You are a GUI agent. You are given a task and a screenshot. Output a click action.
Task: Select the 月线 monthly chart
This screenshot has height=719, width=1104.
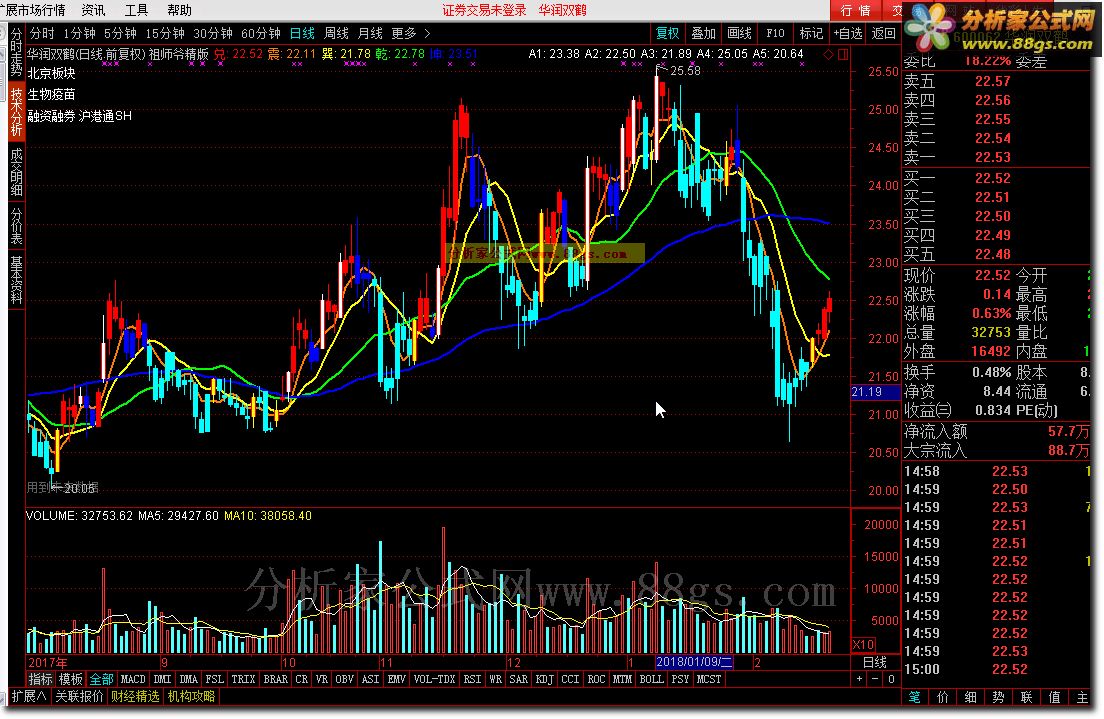370,33
